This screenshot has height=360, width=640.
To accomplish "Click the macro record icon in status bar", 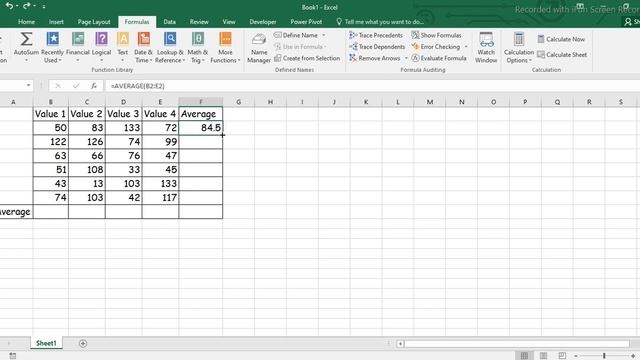I will pyautogui.click(x=13, y=356).
